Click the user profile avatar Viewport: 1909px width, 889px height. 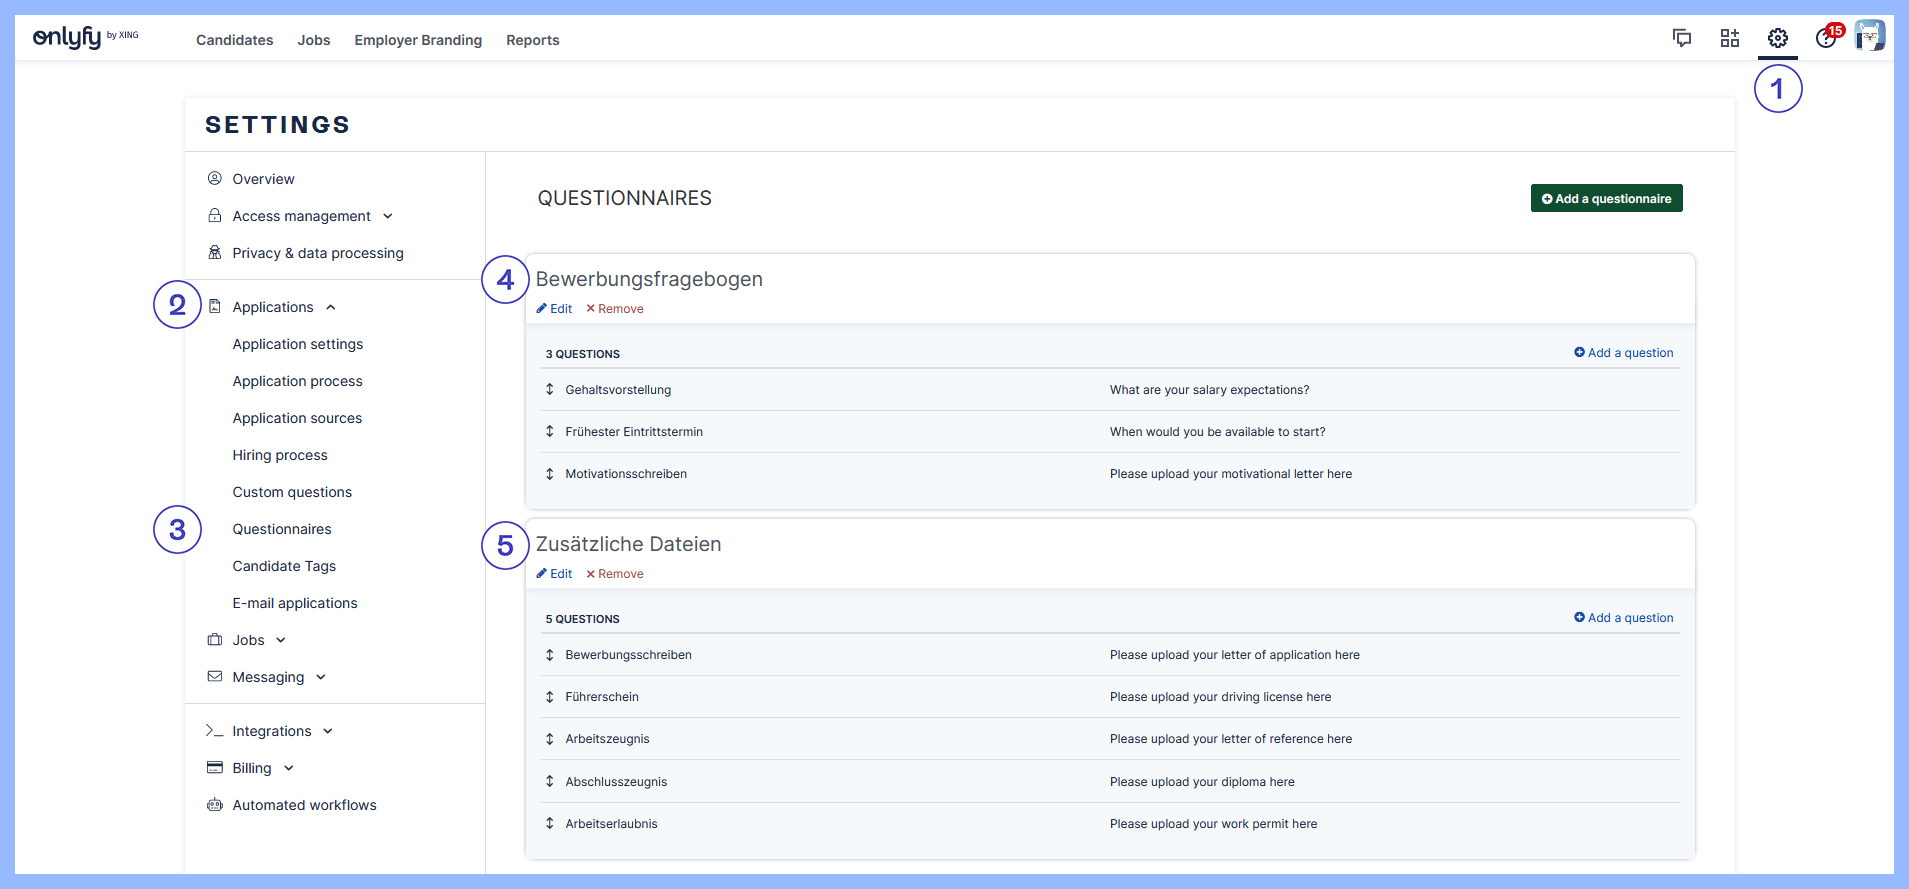point(1869,37)
